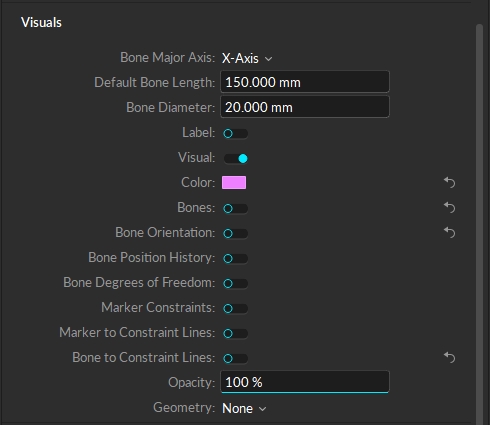Turn off the Visual toggle
Viewport: 490px width, 425px height.
pos(235,158)
